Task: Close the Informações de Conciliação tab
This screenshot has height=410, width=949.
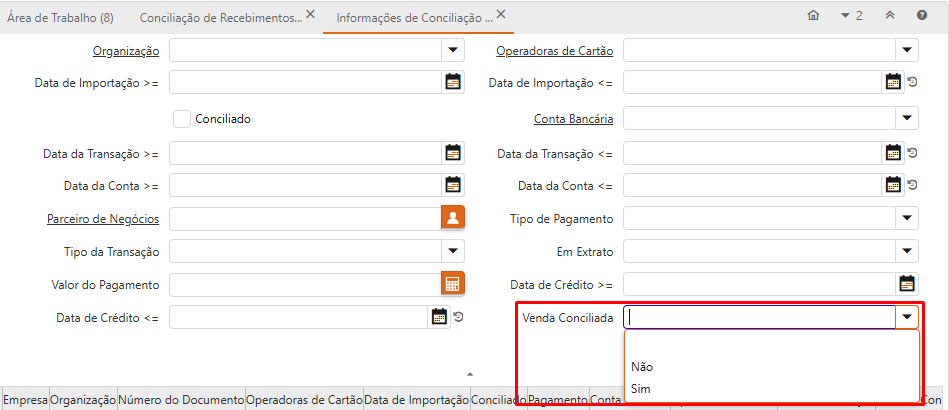Action: pyautogui.click(x=501, y=15)
